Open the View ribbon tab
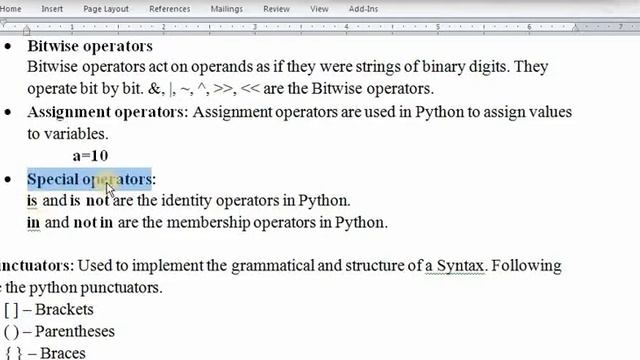The width and height of the screenshot is (640, 360). coord(319,9)
